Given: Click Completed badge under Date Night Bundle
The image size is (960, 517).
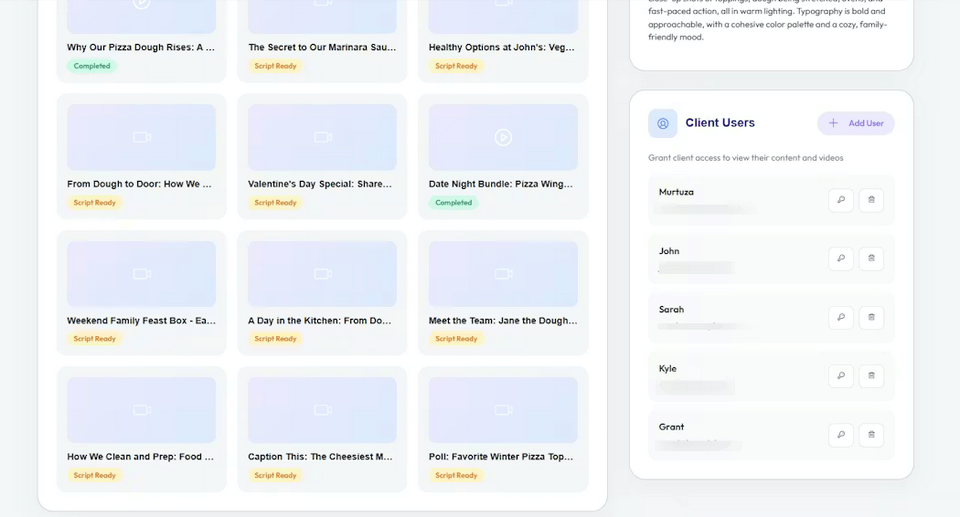Looking at the screenshot, I should click(454, 203).
